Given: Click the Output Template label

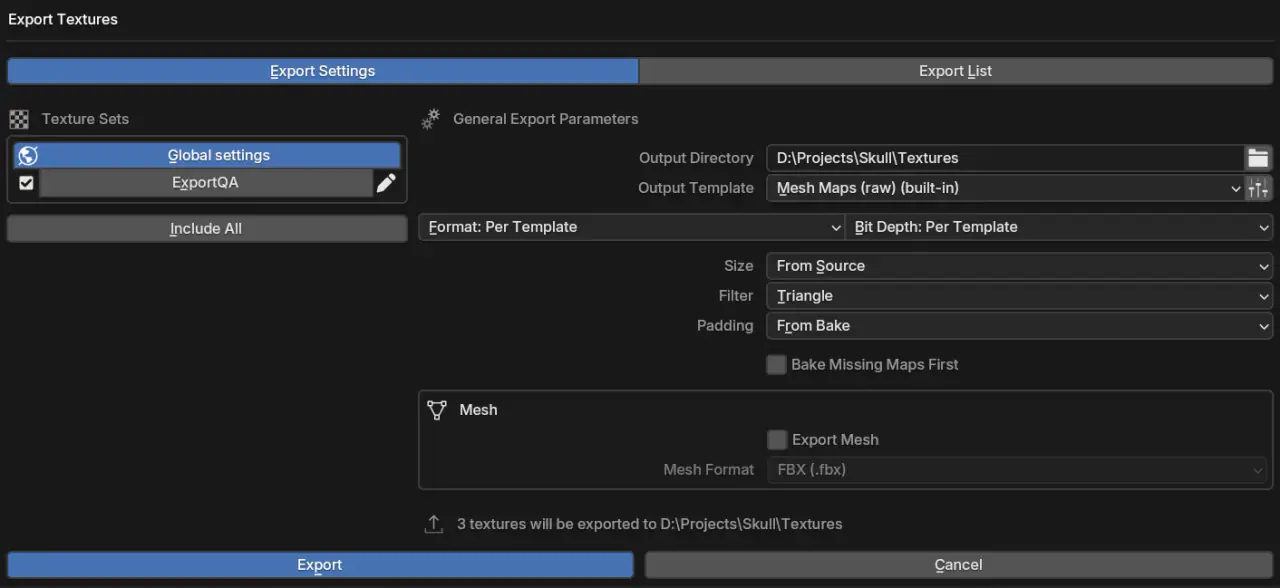Looking at the screenshot, I should pyautogui.click(x=696, y=188).
